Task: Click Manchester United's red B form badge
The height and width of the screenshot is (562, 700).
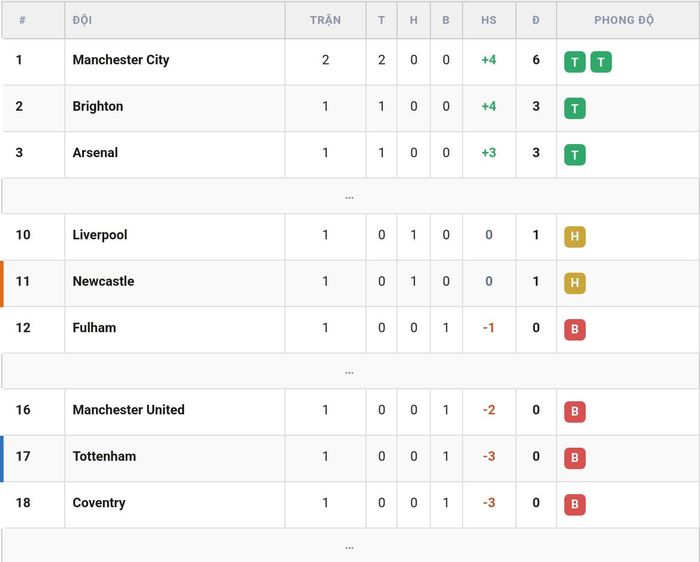Action: 575,412
